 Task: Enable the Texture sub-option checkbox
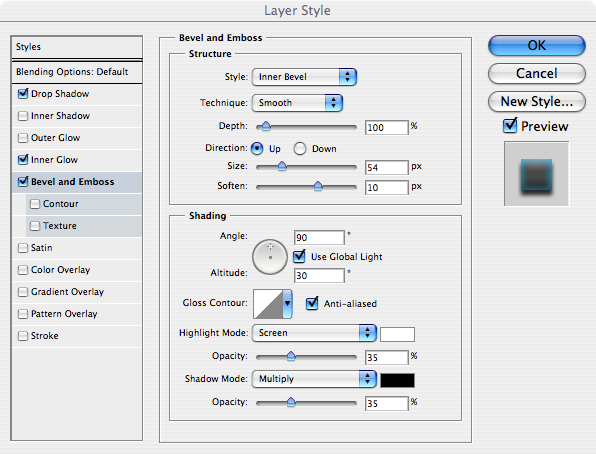pyautogui.click(x=35, y=226)
